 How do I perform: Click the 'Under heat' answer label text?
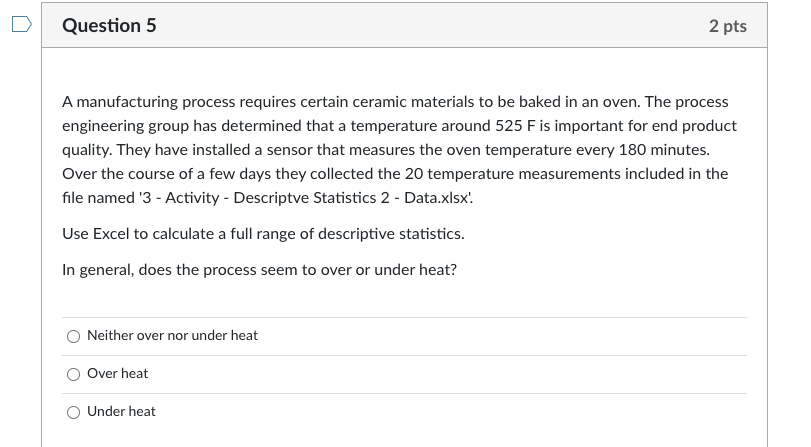pos(121,412)
